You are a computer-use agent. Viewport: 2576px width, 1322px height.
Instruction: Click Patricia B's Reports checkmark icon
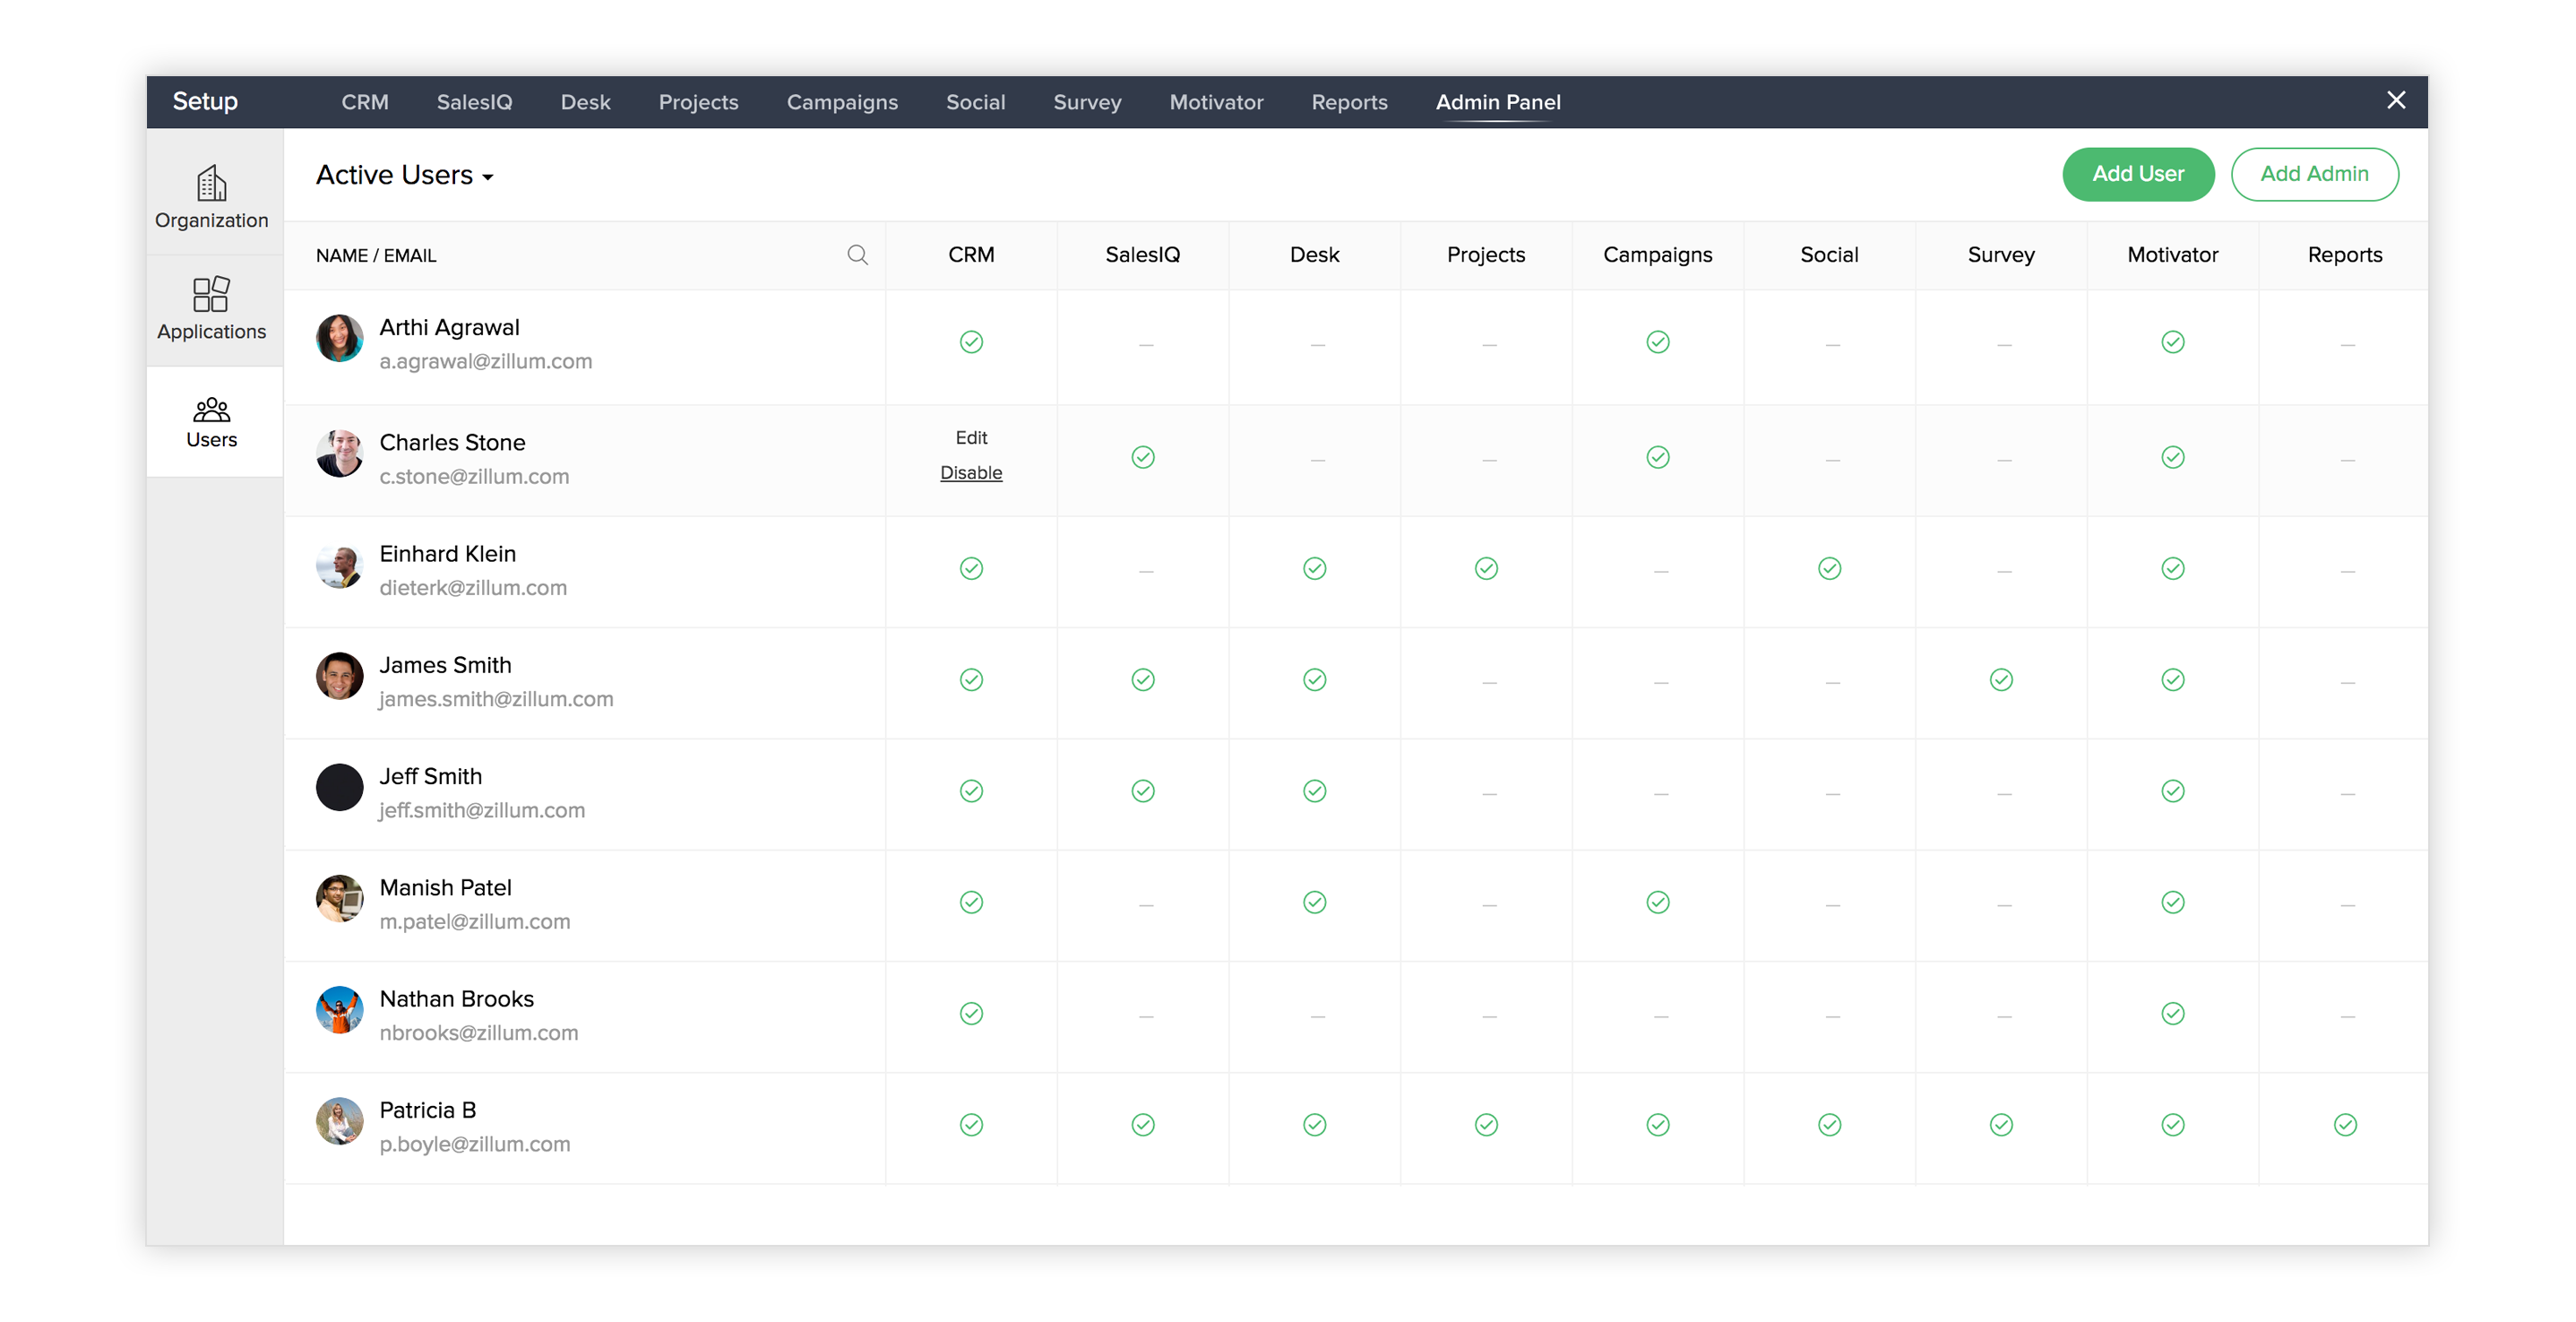2344,1125
